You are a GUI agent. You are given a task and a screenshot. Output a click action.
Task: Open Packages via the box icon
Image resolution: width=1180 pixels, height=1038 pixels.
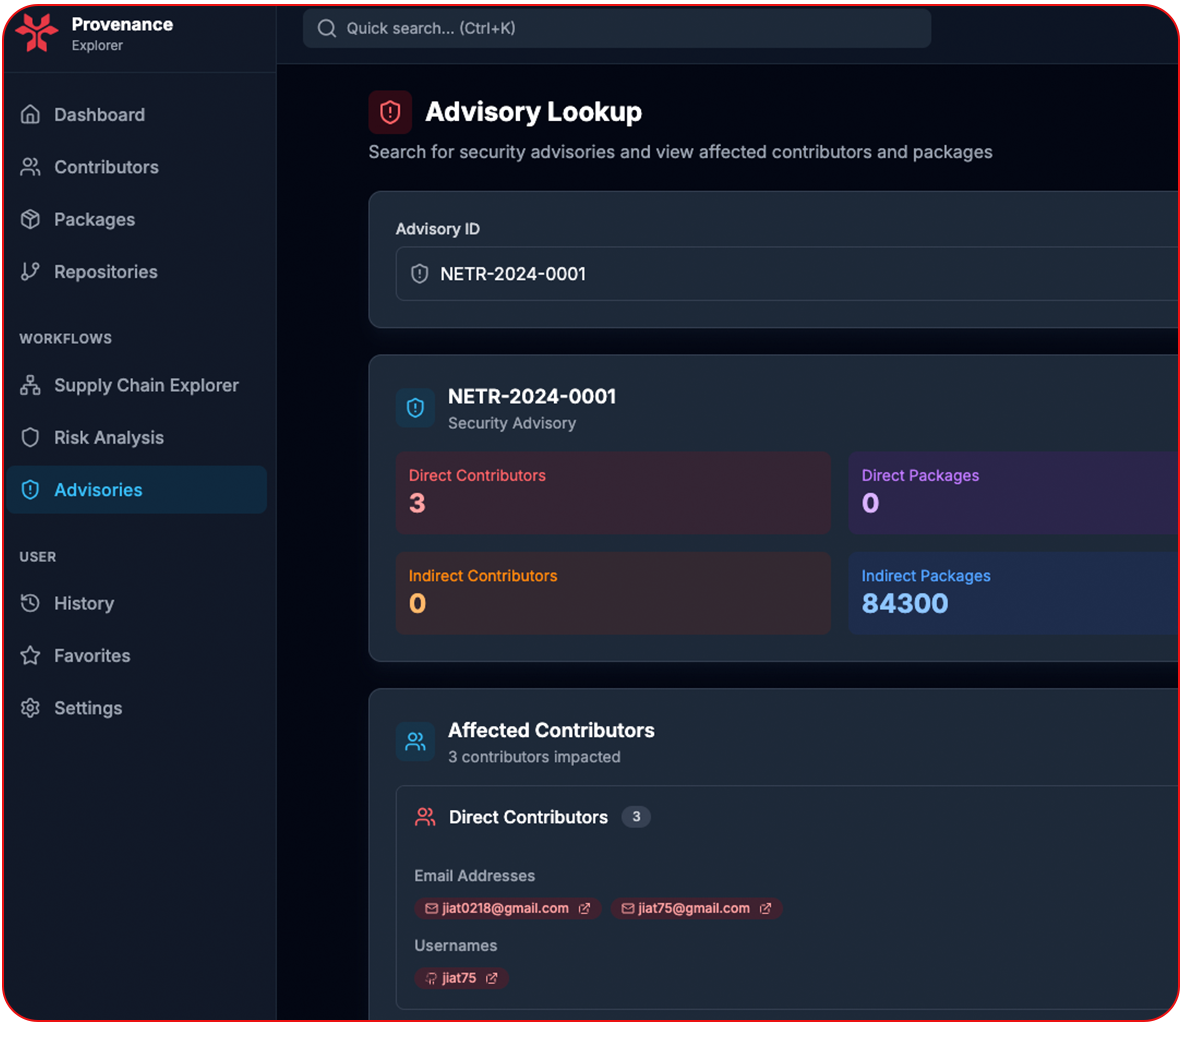[x=31, y=219]
